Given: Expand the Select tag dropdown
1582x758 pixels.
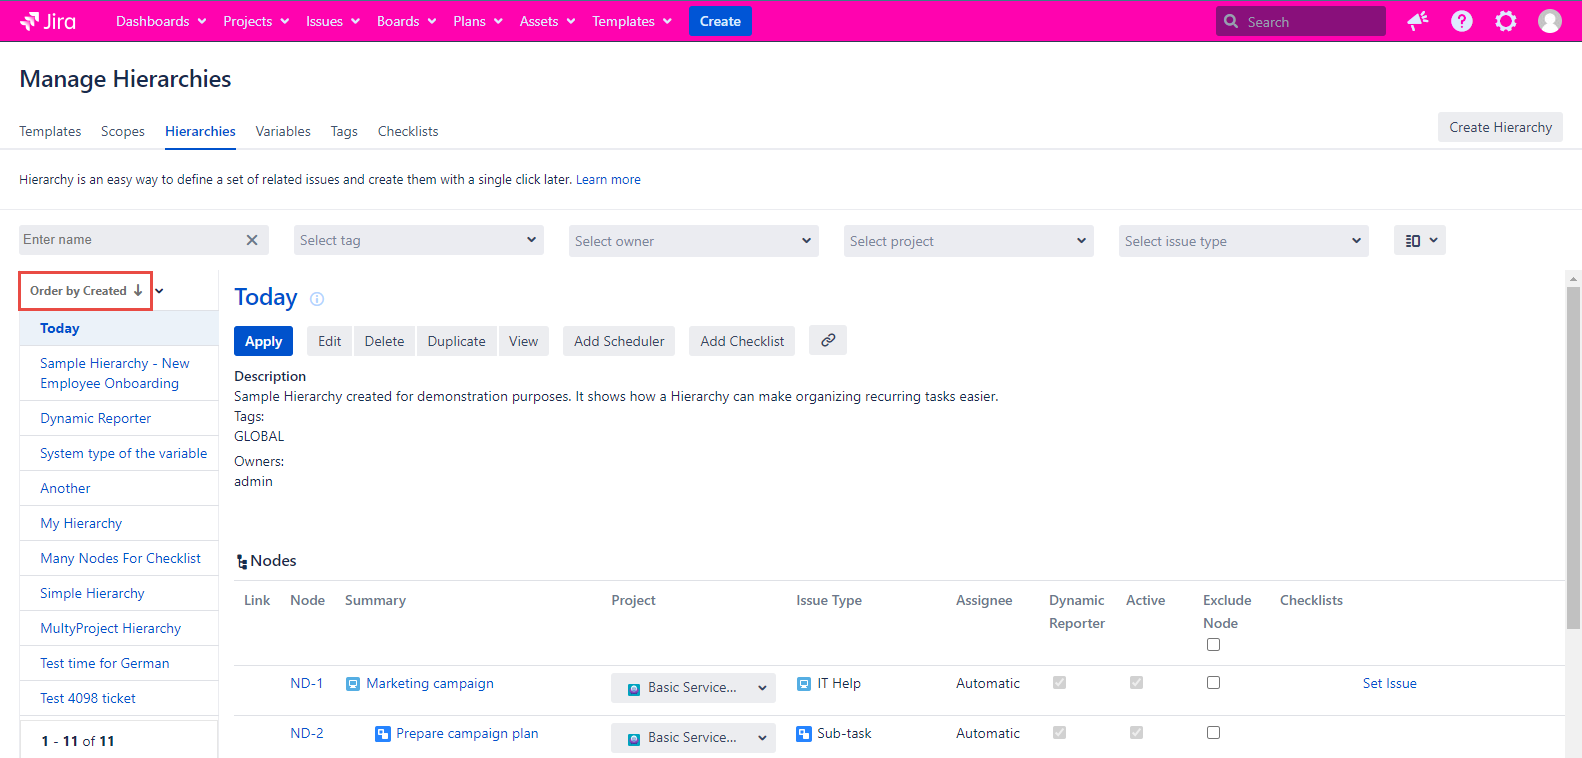Looking at the screenshot, I should click(x=419, y=241).
